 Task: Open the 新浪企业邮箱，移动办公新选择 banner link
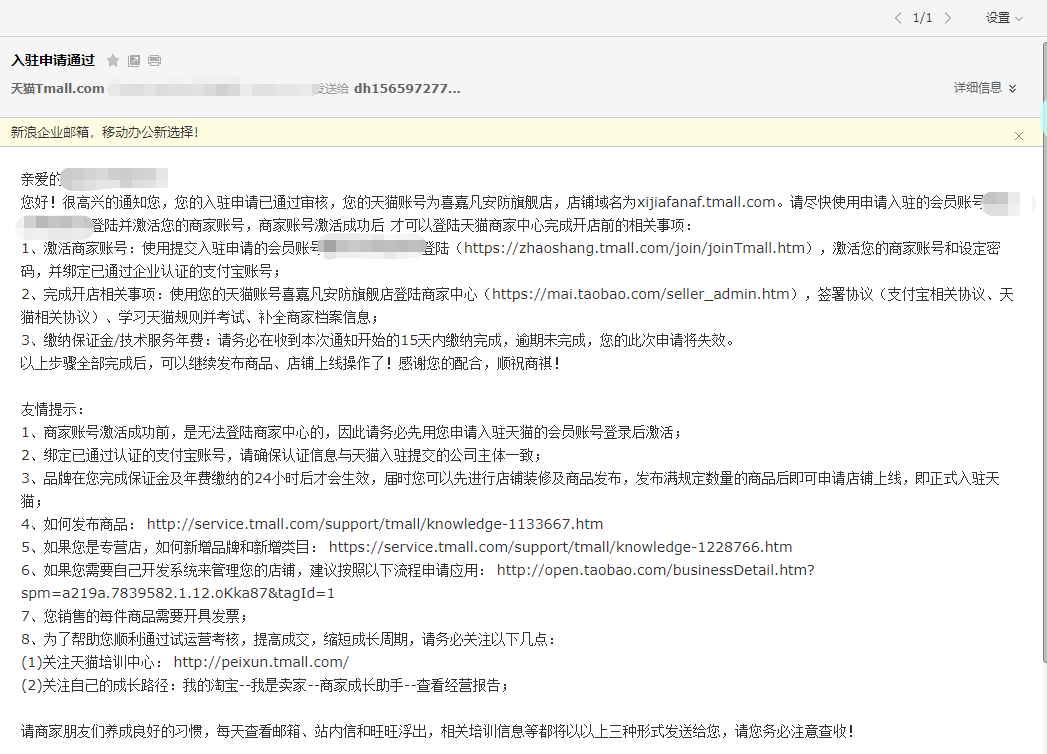[x=105, y=132]
